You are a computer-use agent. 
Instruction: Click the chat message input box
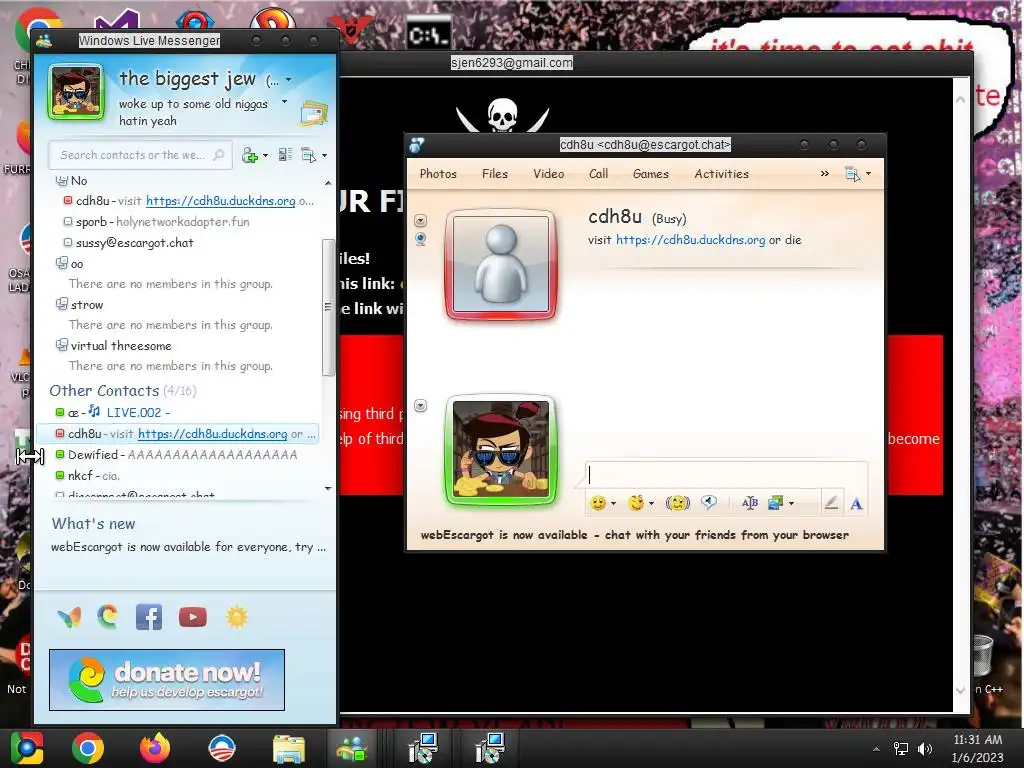(726, 475)
